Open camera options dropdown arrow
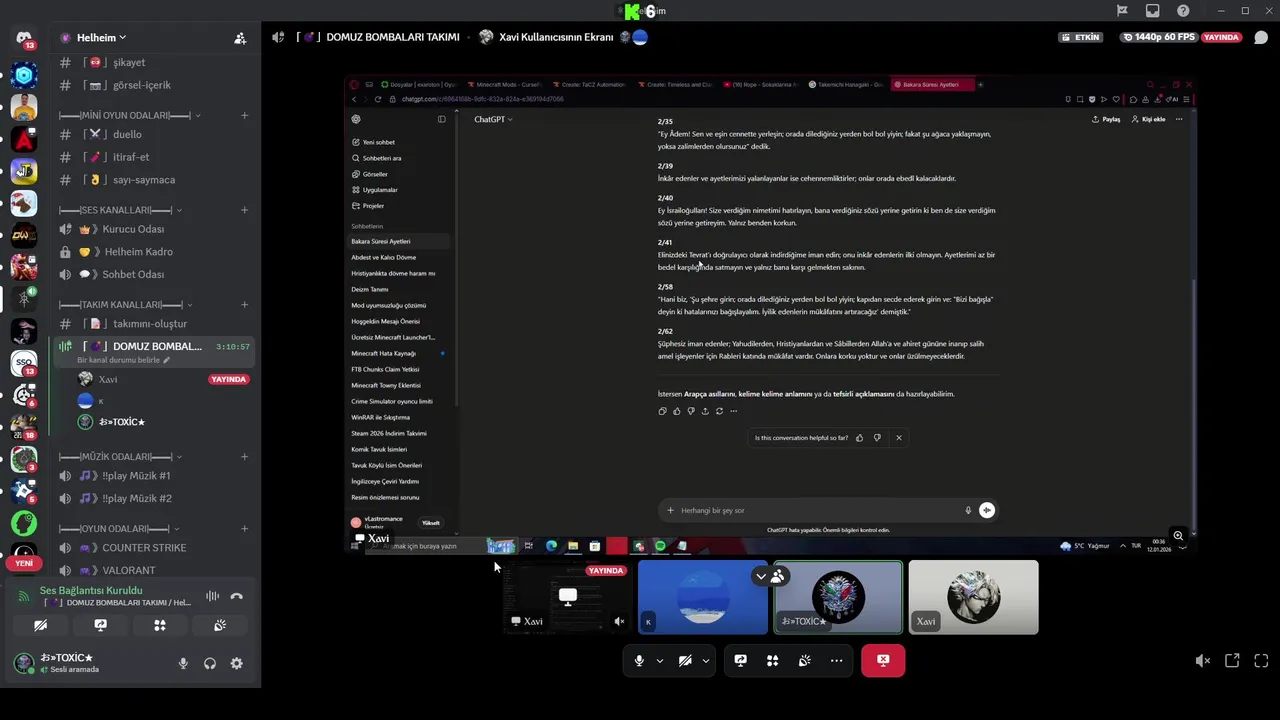This screenshot has width=1280, height=720. tap(706, 661)
